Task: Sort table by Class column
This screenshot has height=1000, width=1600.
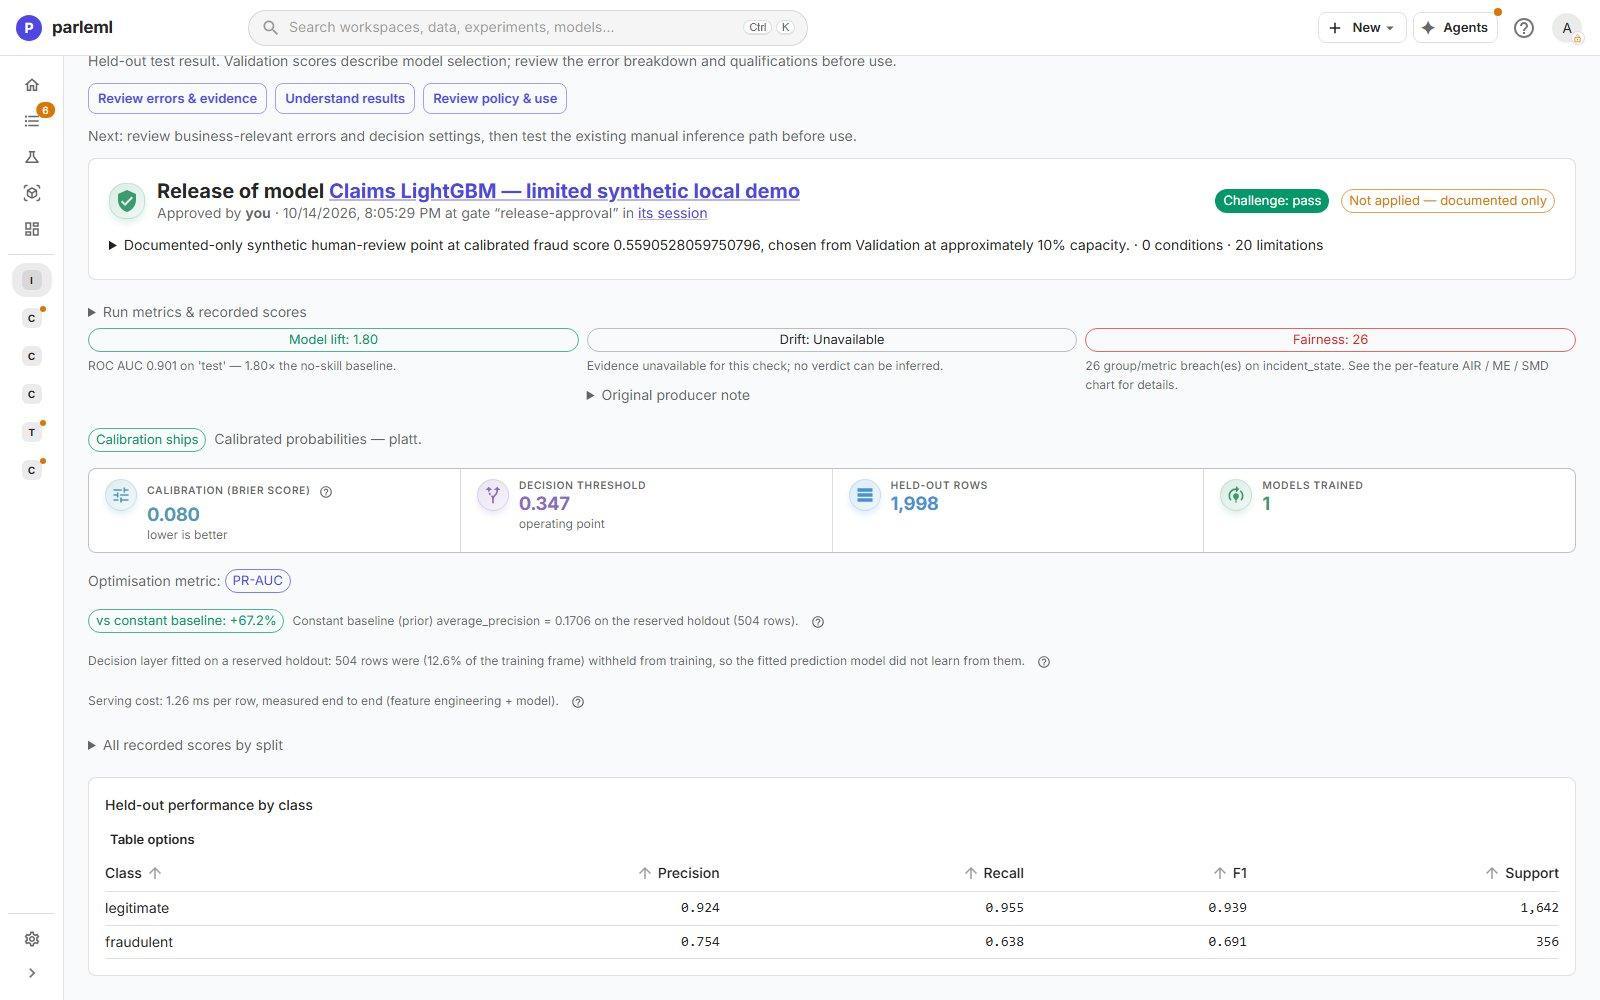Action: pyautogui.click(x=133, y=873)
